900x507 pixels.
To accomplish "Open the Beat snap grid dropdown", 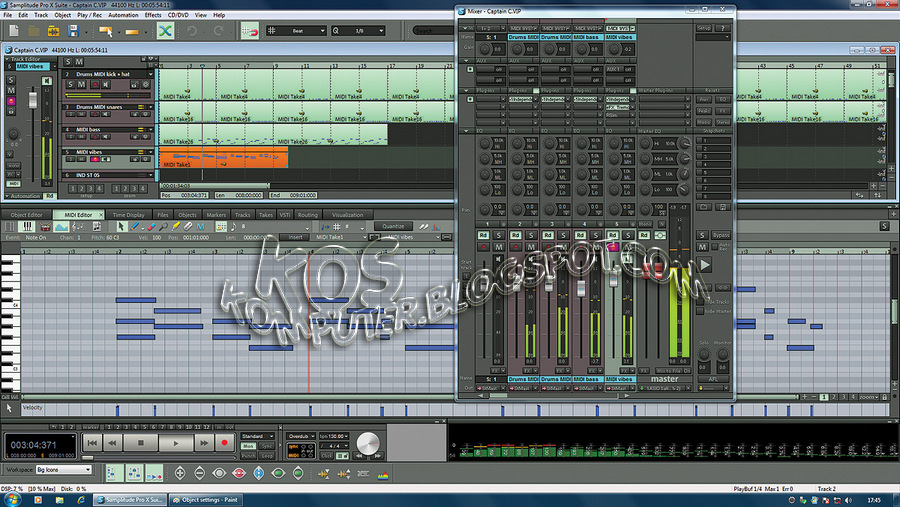I will click(x=297, y=31).
